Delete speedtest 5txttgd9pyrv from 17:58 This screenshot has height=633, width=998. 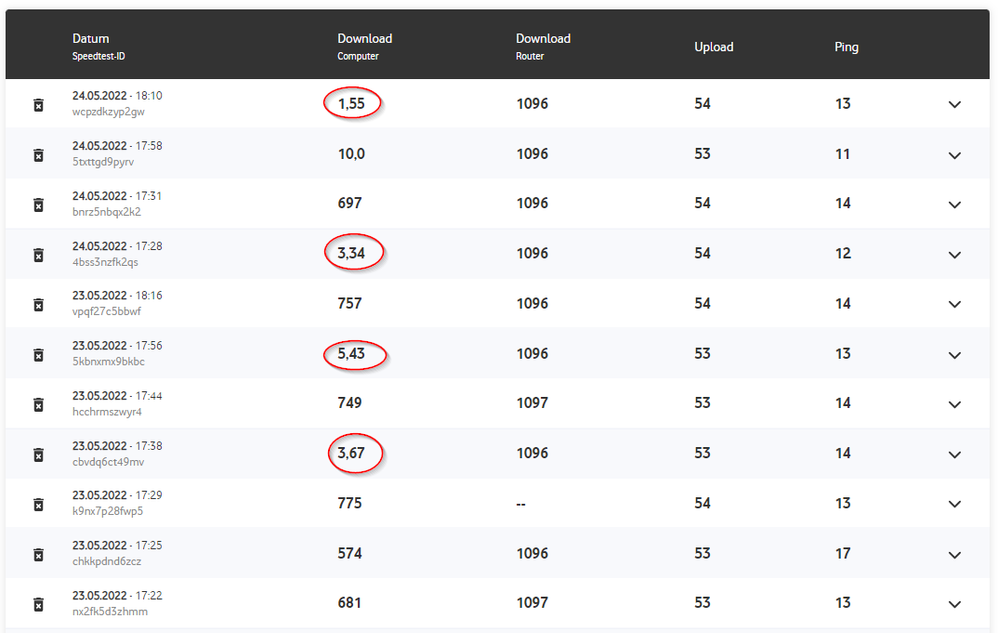tap(38, 155)
